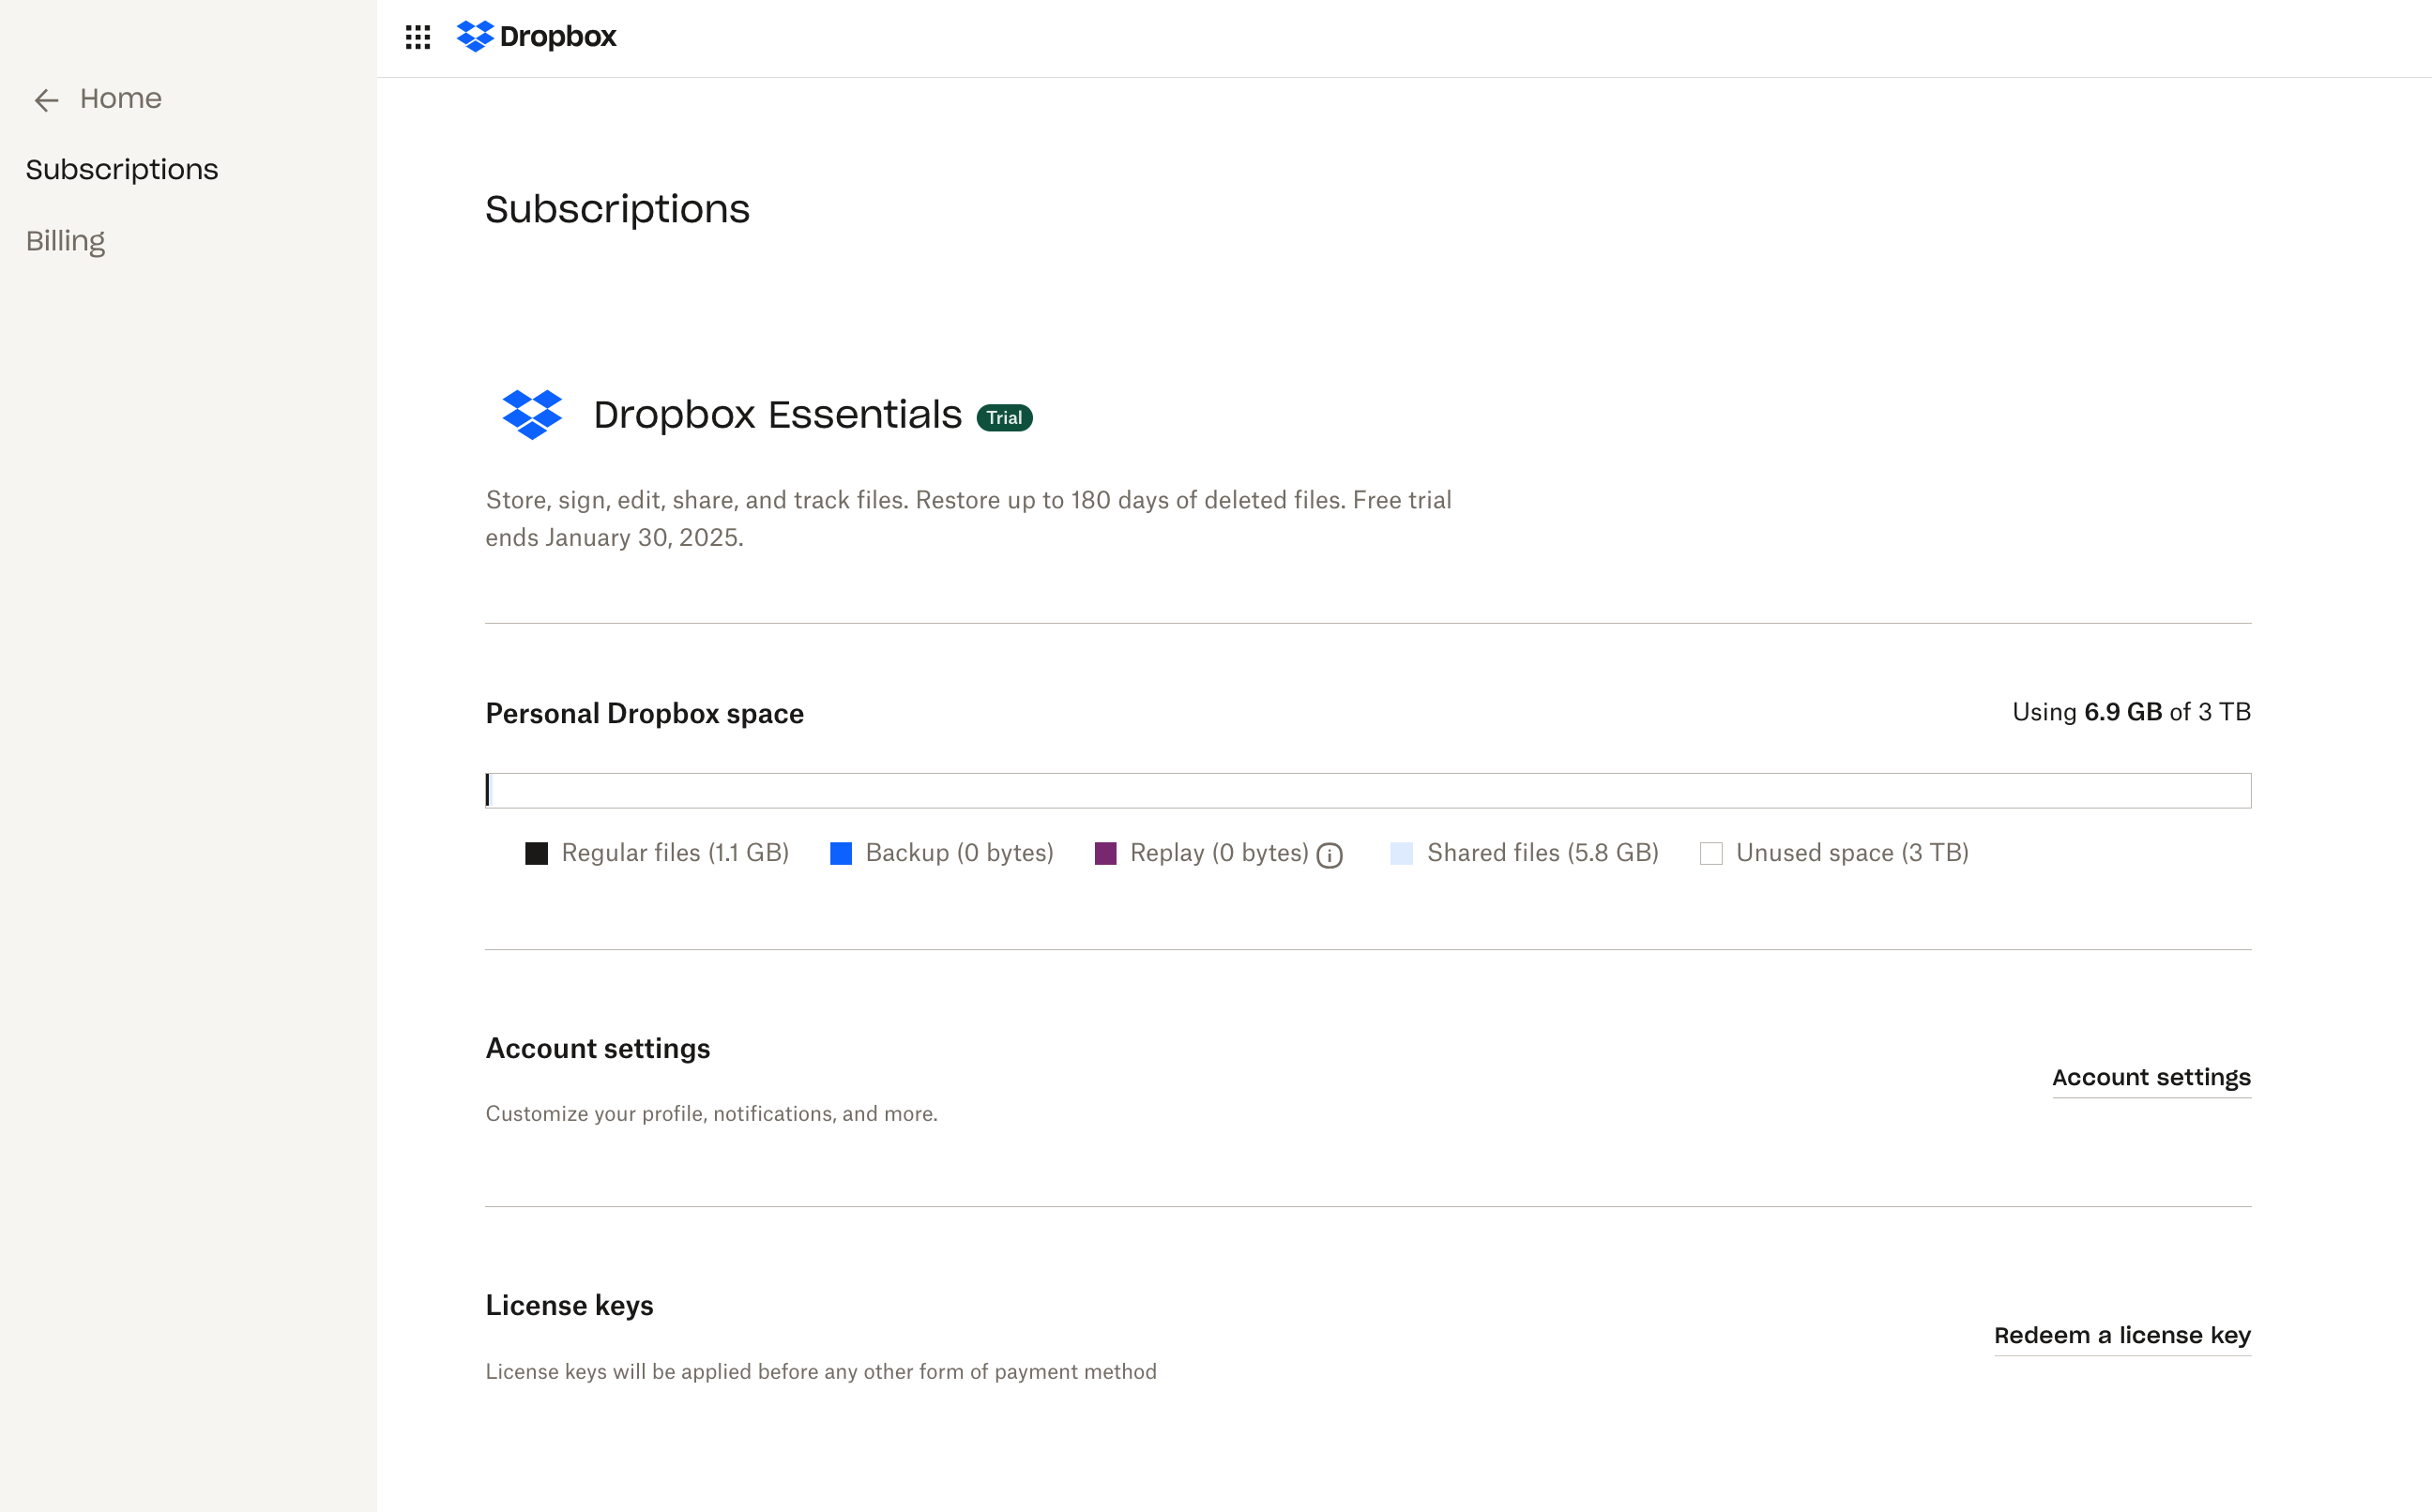Click the back arrow beside Home
Image resolution: width=2432 pixels, height=1512 pixels.
point(46,100)
